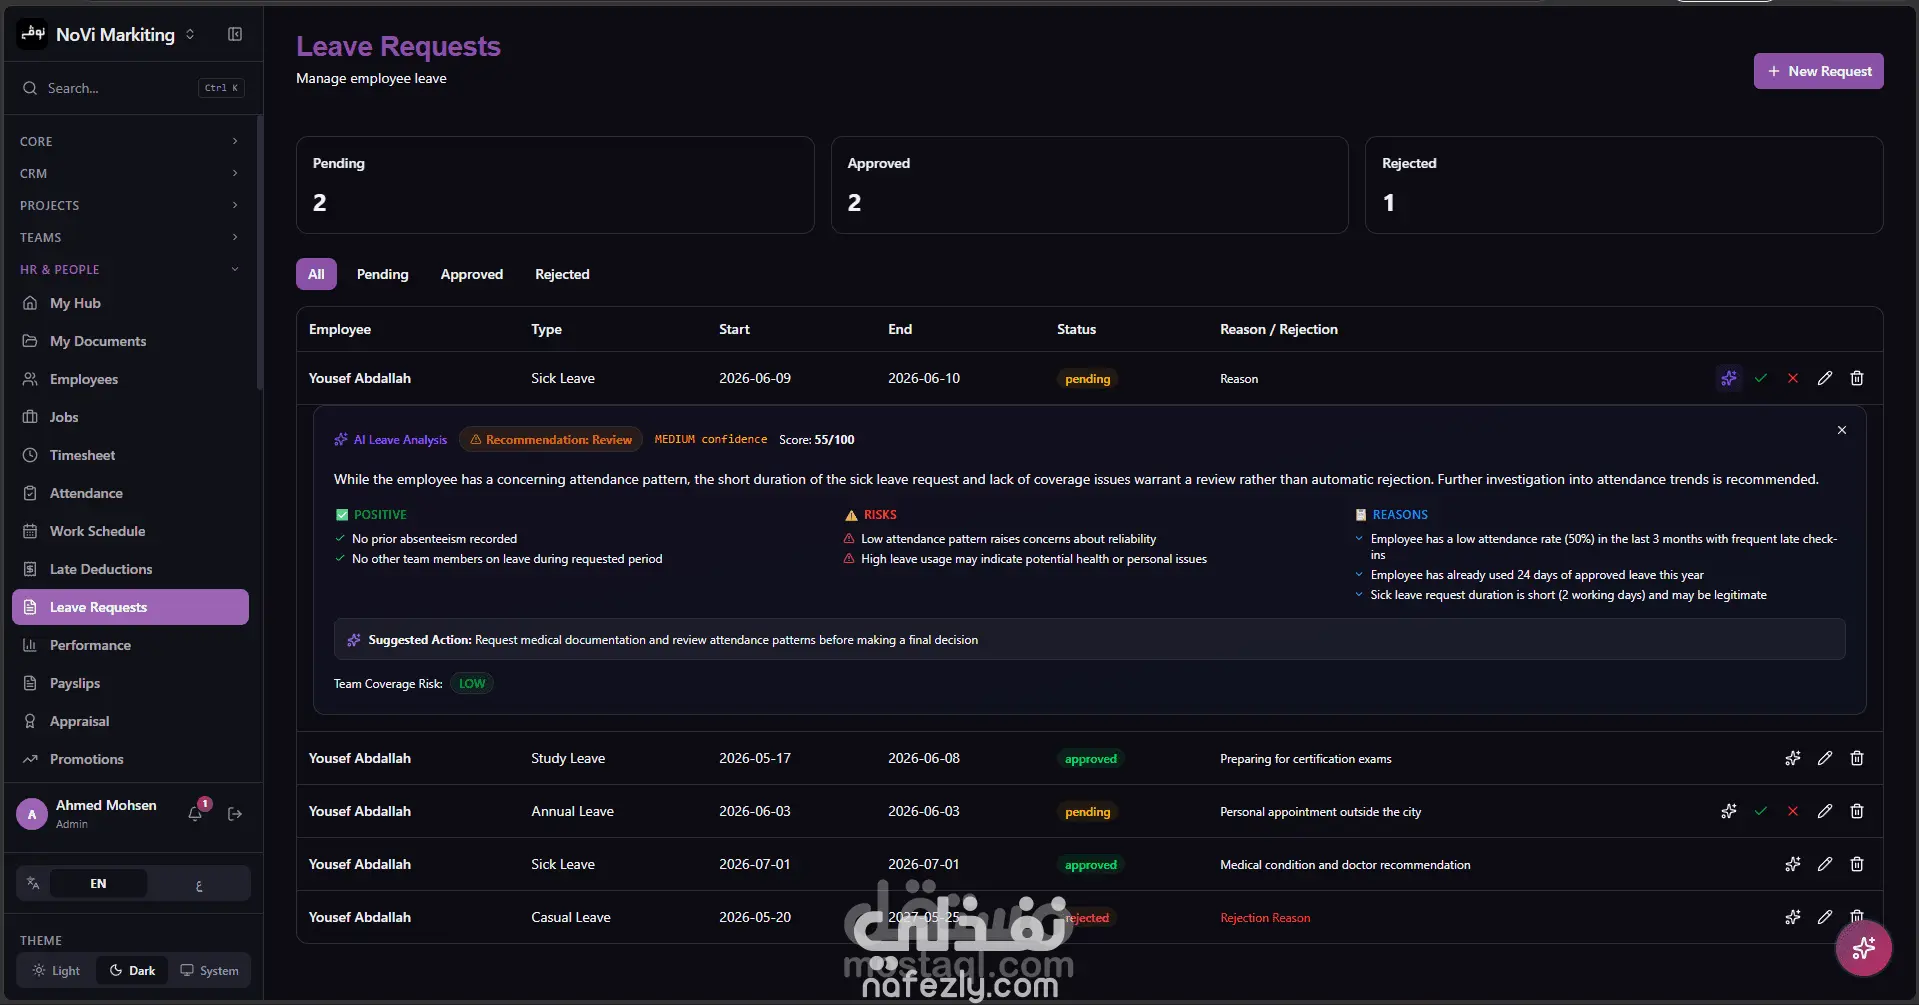
Task: Go to Employees page
Action: click(x=130, y=379)
